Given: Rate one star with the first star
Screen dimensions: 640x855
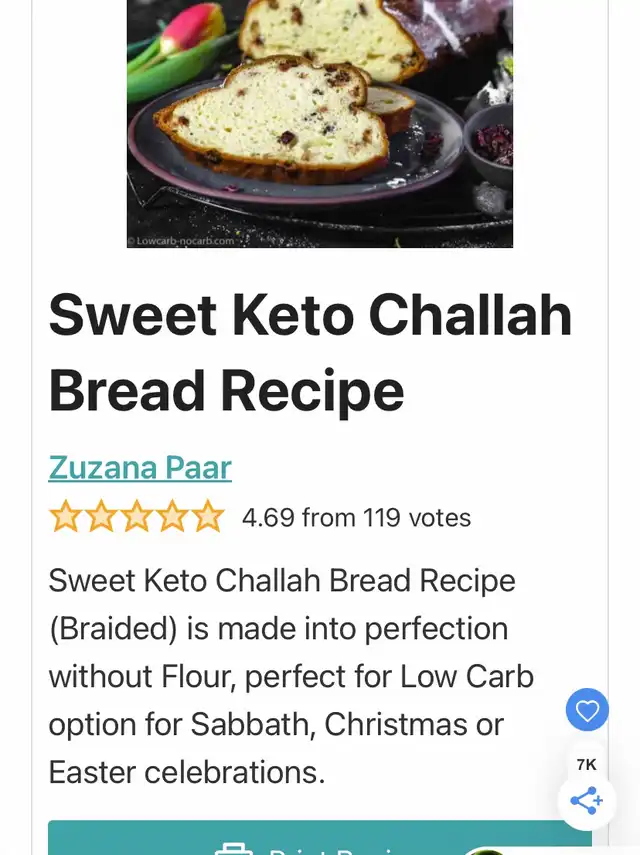Looking at the screenshot, I should click(65, 516).
